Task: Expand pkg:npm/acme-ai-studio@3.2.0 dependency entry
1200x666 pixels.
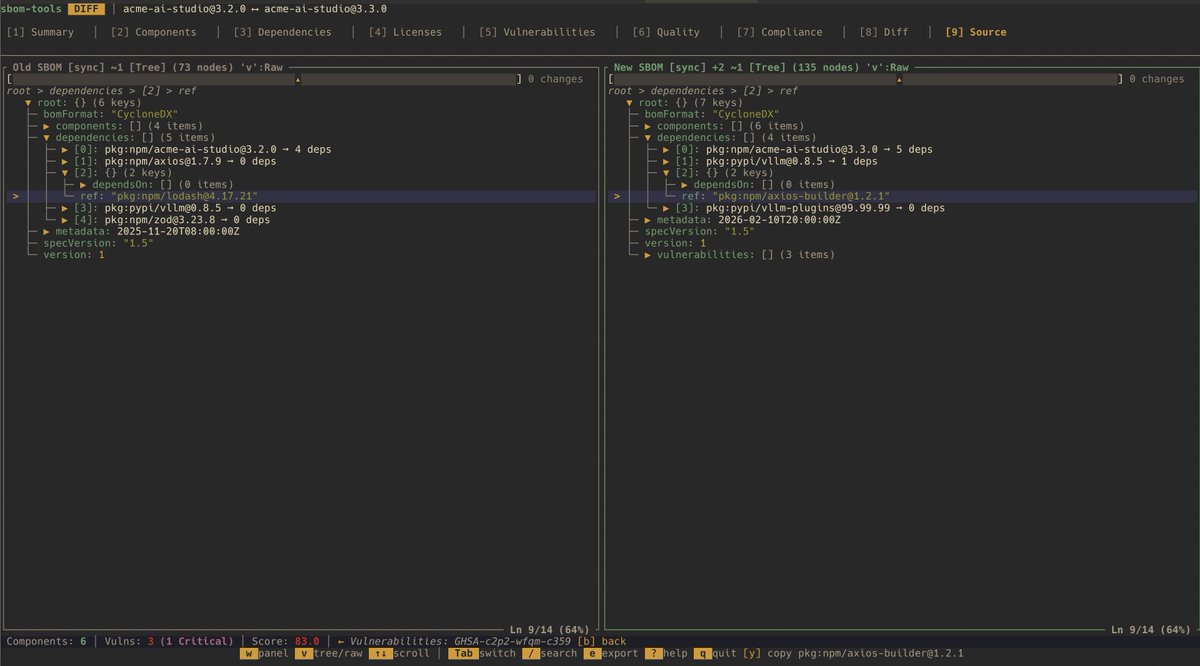Action: point(65,149)
